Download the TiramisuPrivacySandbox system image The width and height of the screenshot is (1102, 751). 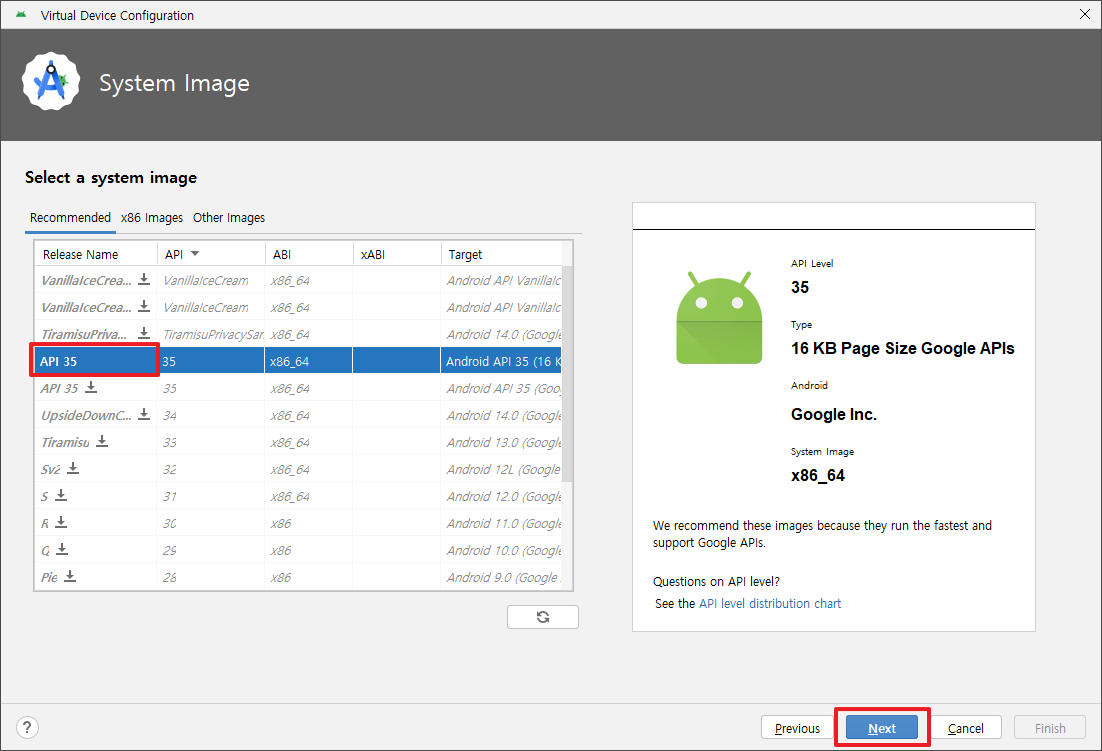pos(144,333)
